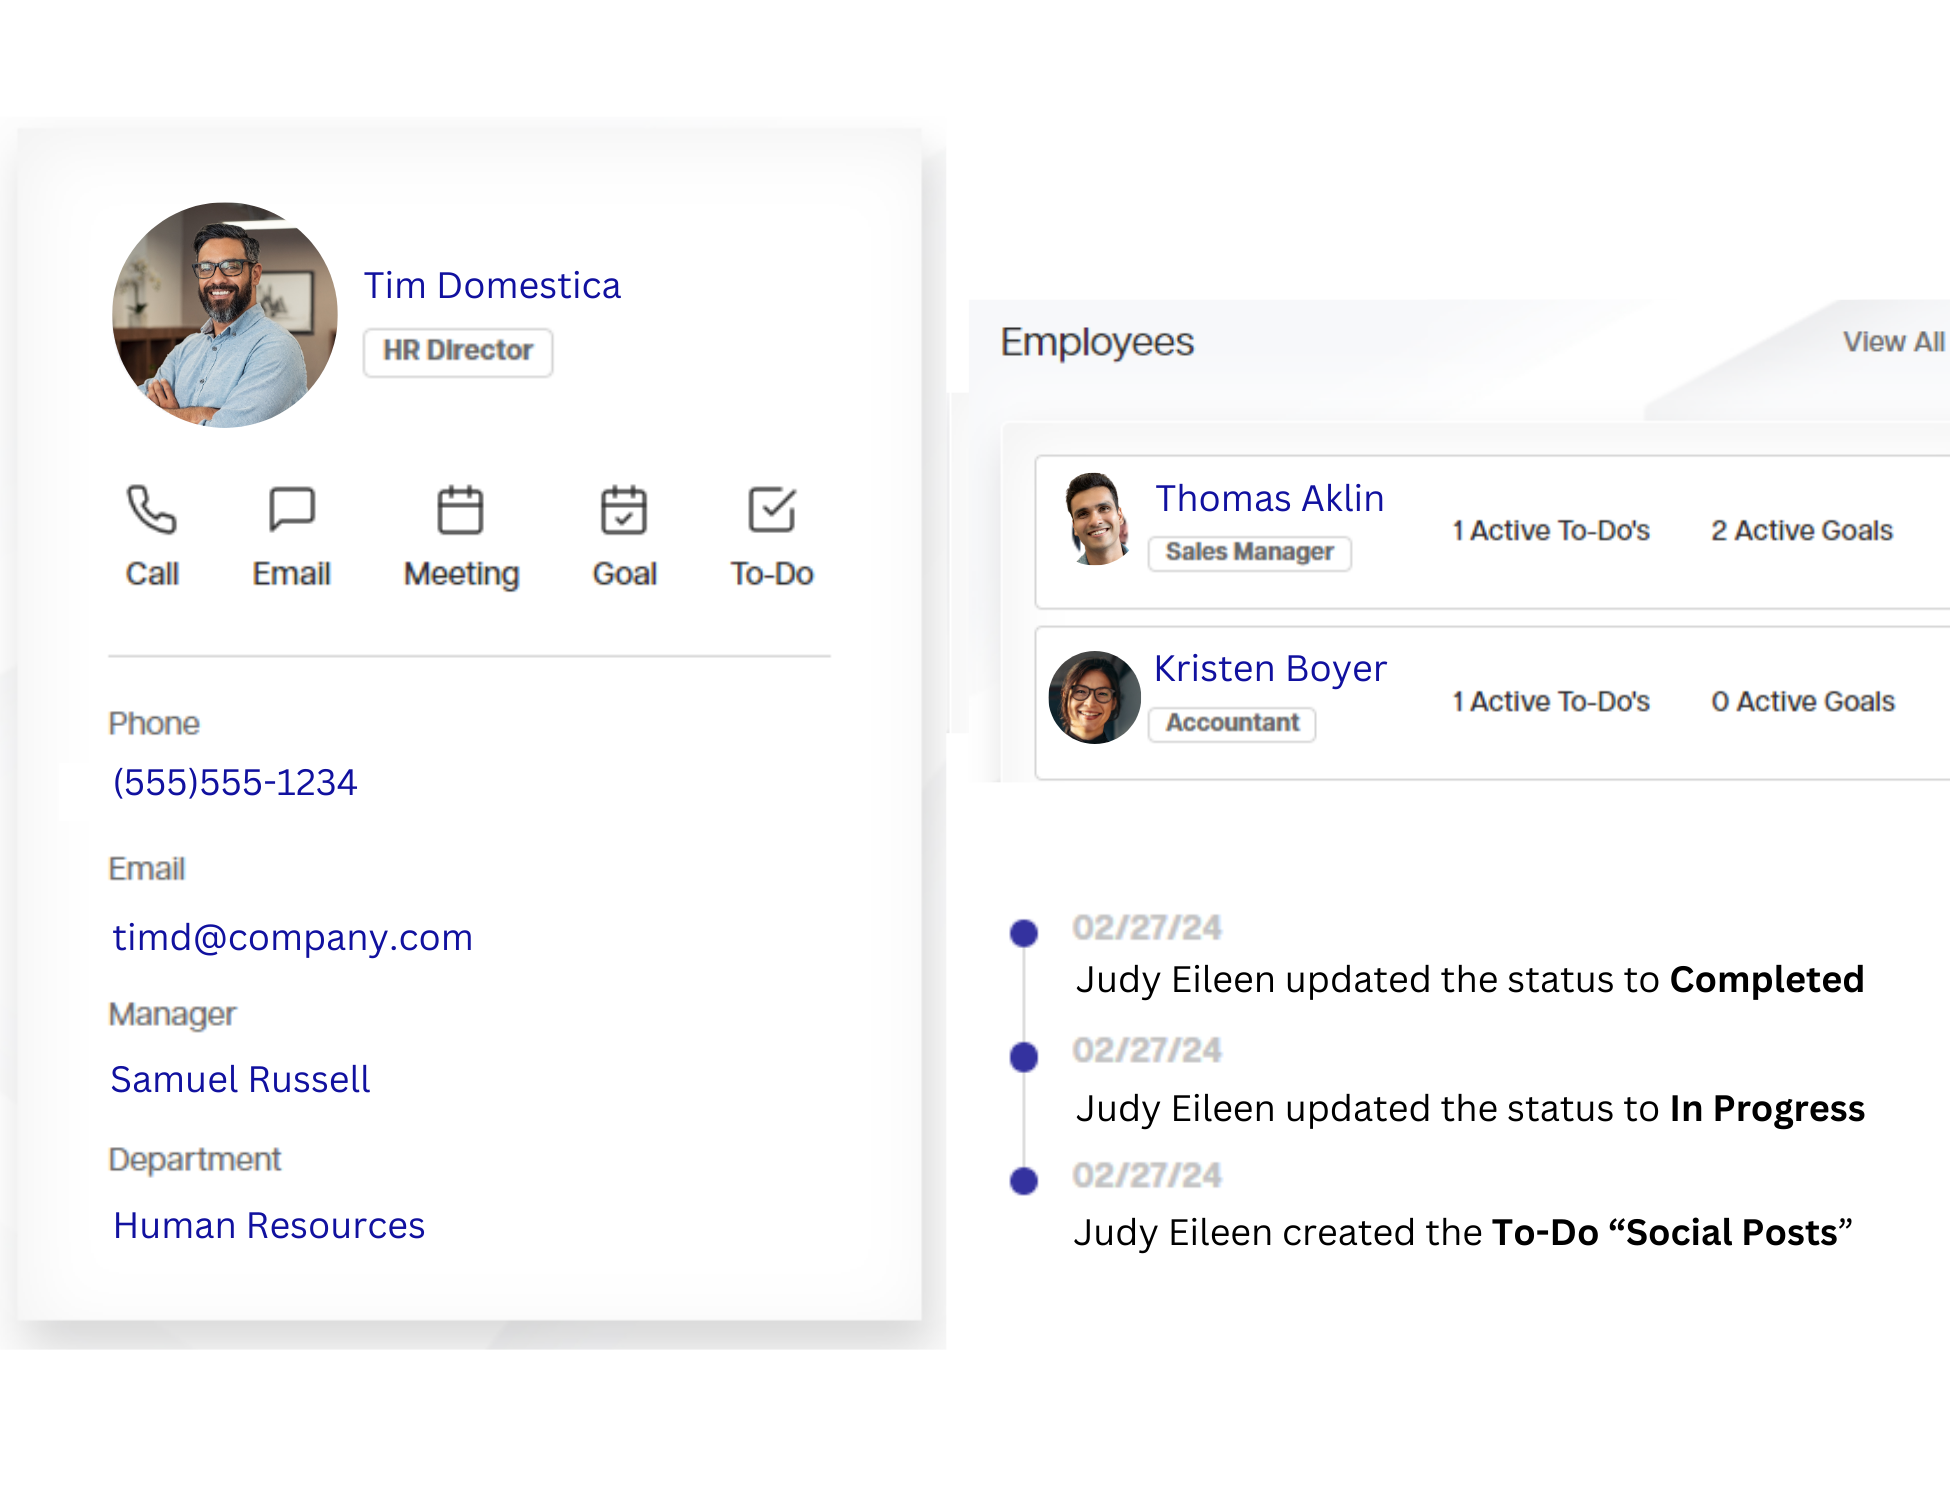Select the Human Resources department link
Screen dimensions: 1950x1500
coord(271,1224)
